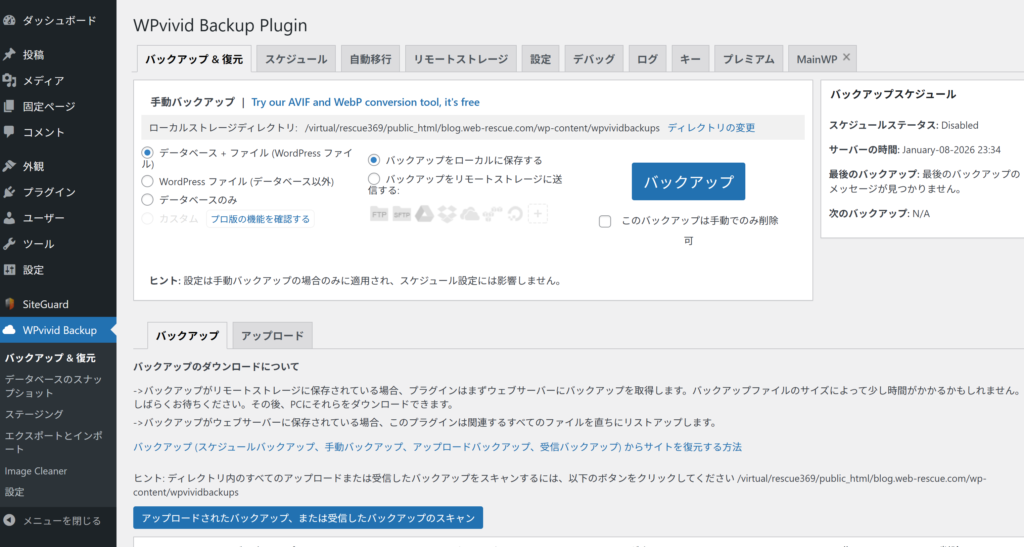Image resolution: width=1024 pixels, height=547 pixels.
Task: Switch to the スケジュール tab
Action: click(295, 59)
